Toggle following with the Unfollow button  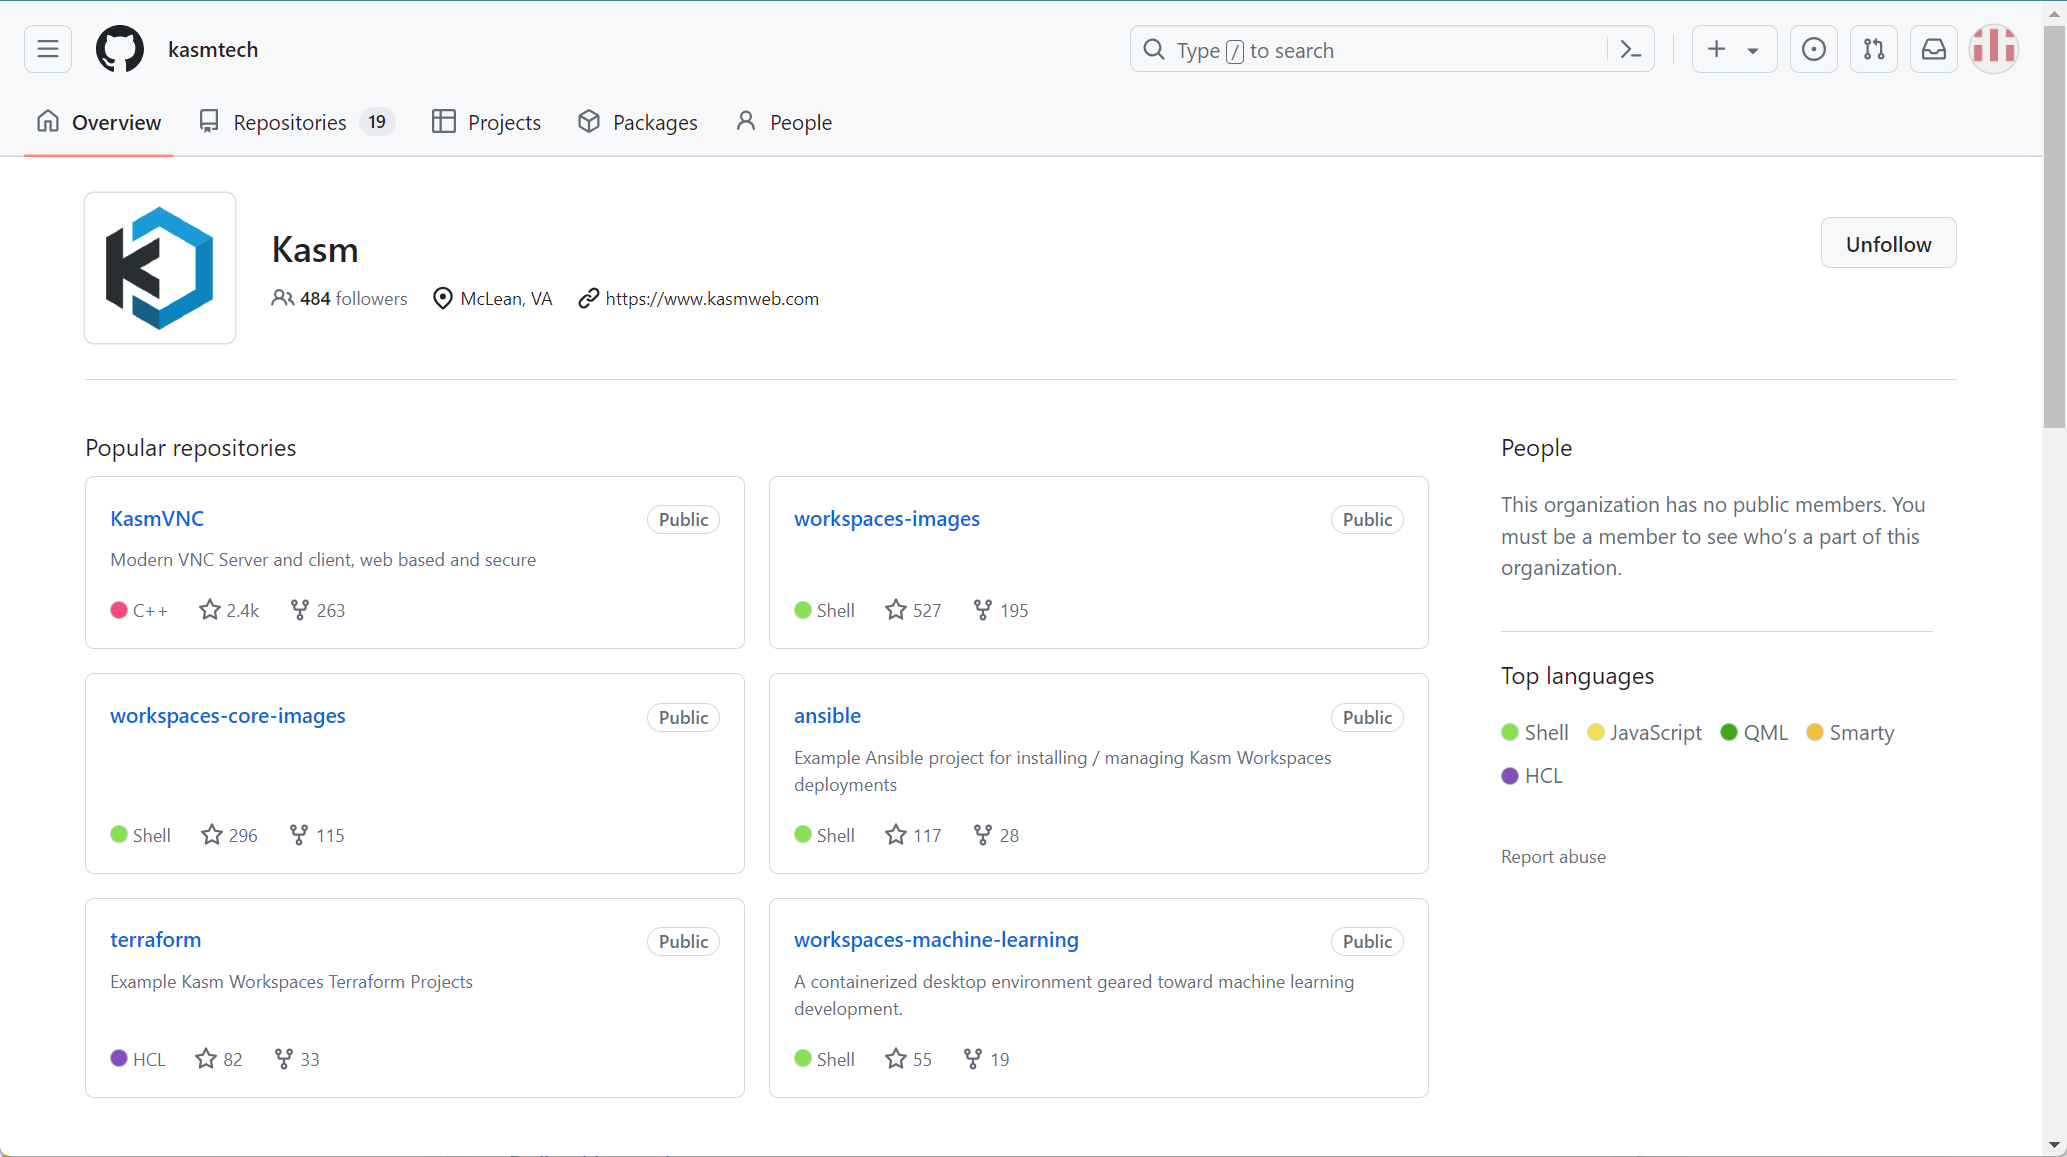coord(1887,243)
